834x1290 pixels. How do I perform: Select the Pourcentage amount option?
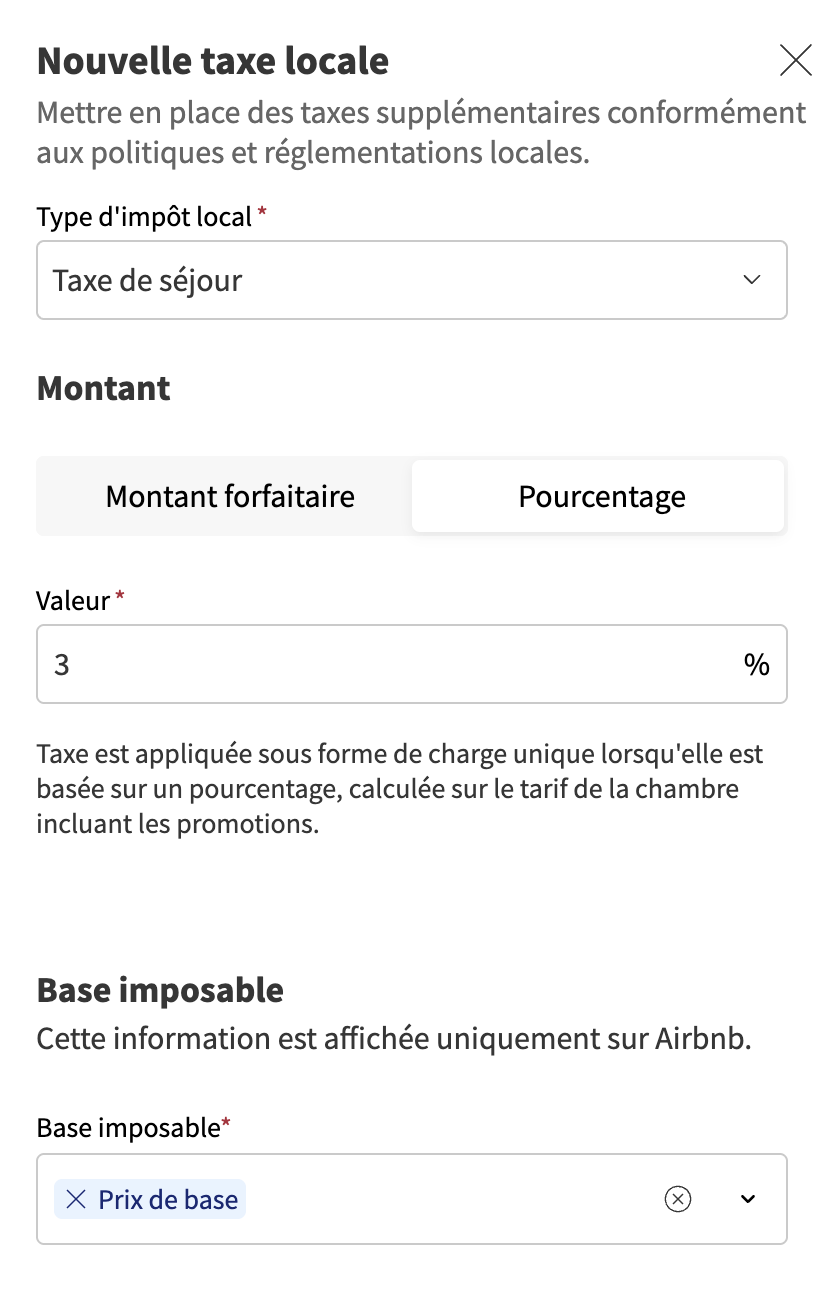coord(601,497)
